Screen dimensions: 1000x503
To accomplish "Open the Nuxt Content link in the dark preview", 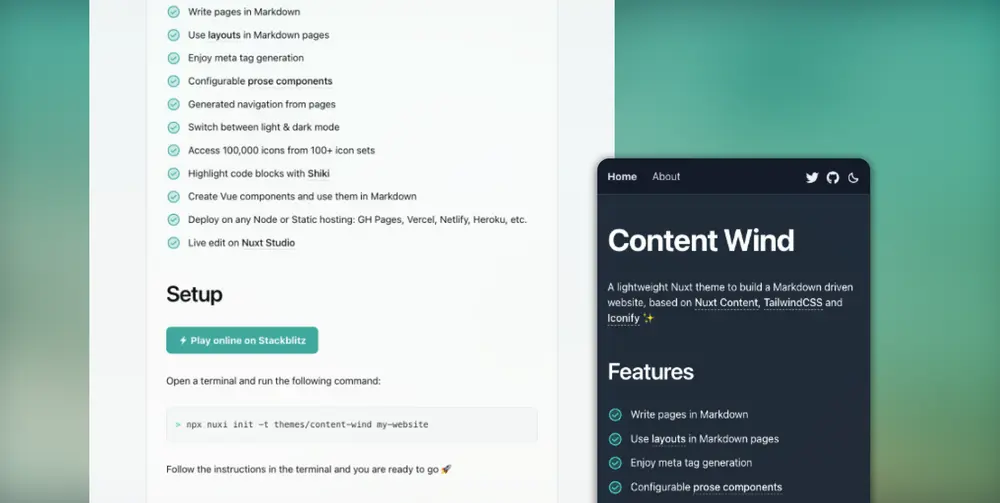I will point(726,302).
